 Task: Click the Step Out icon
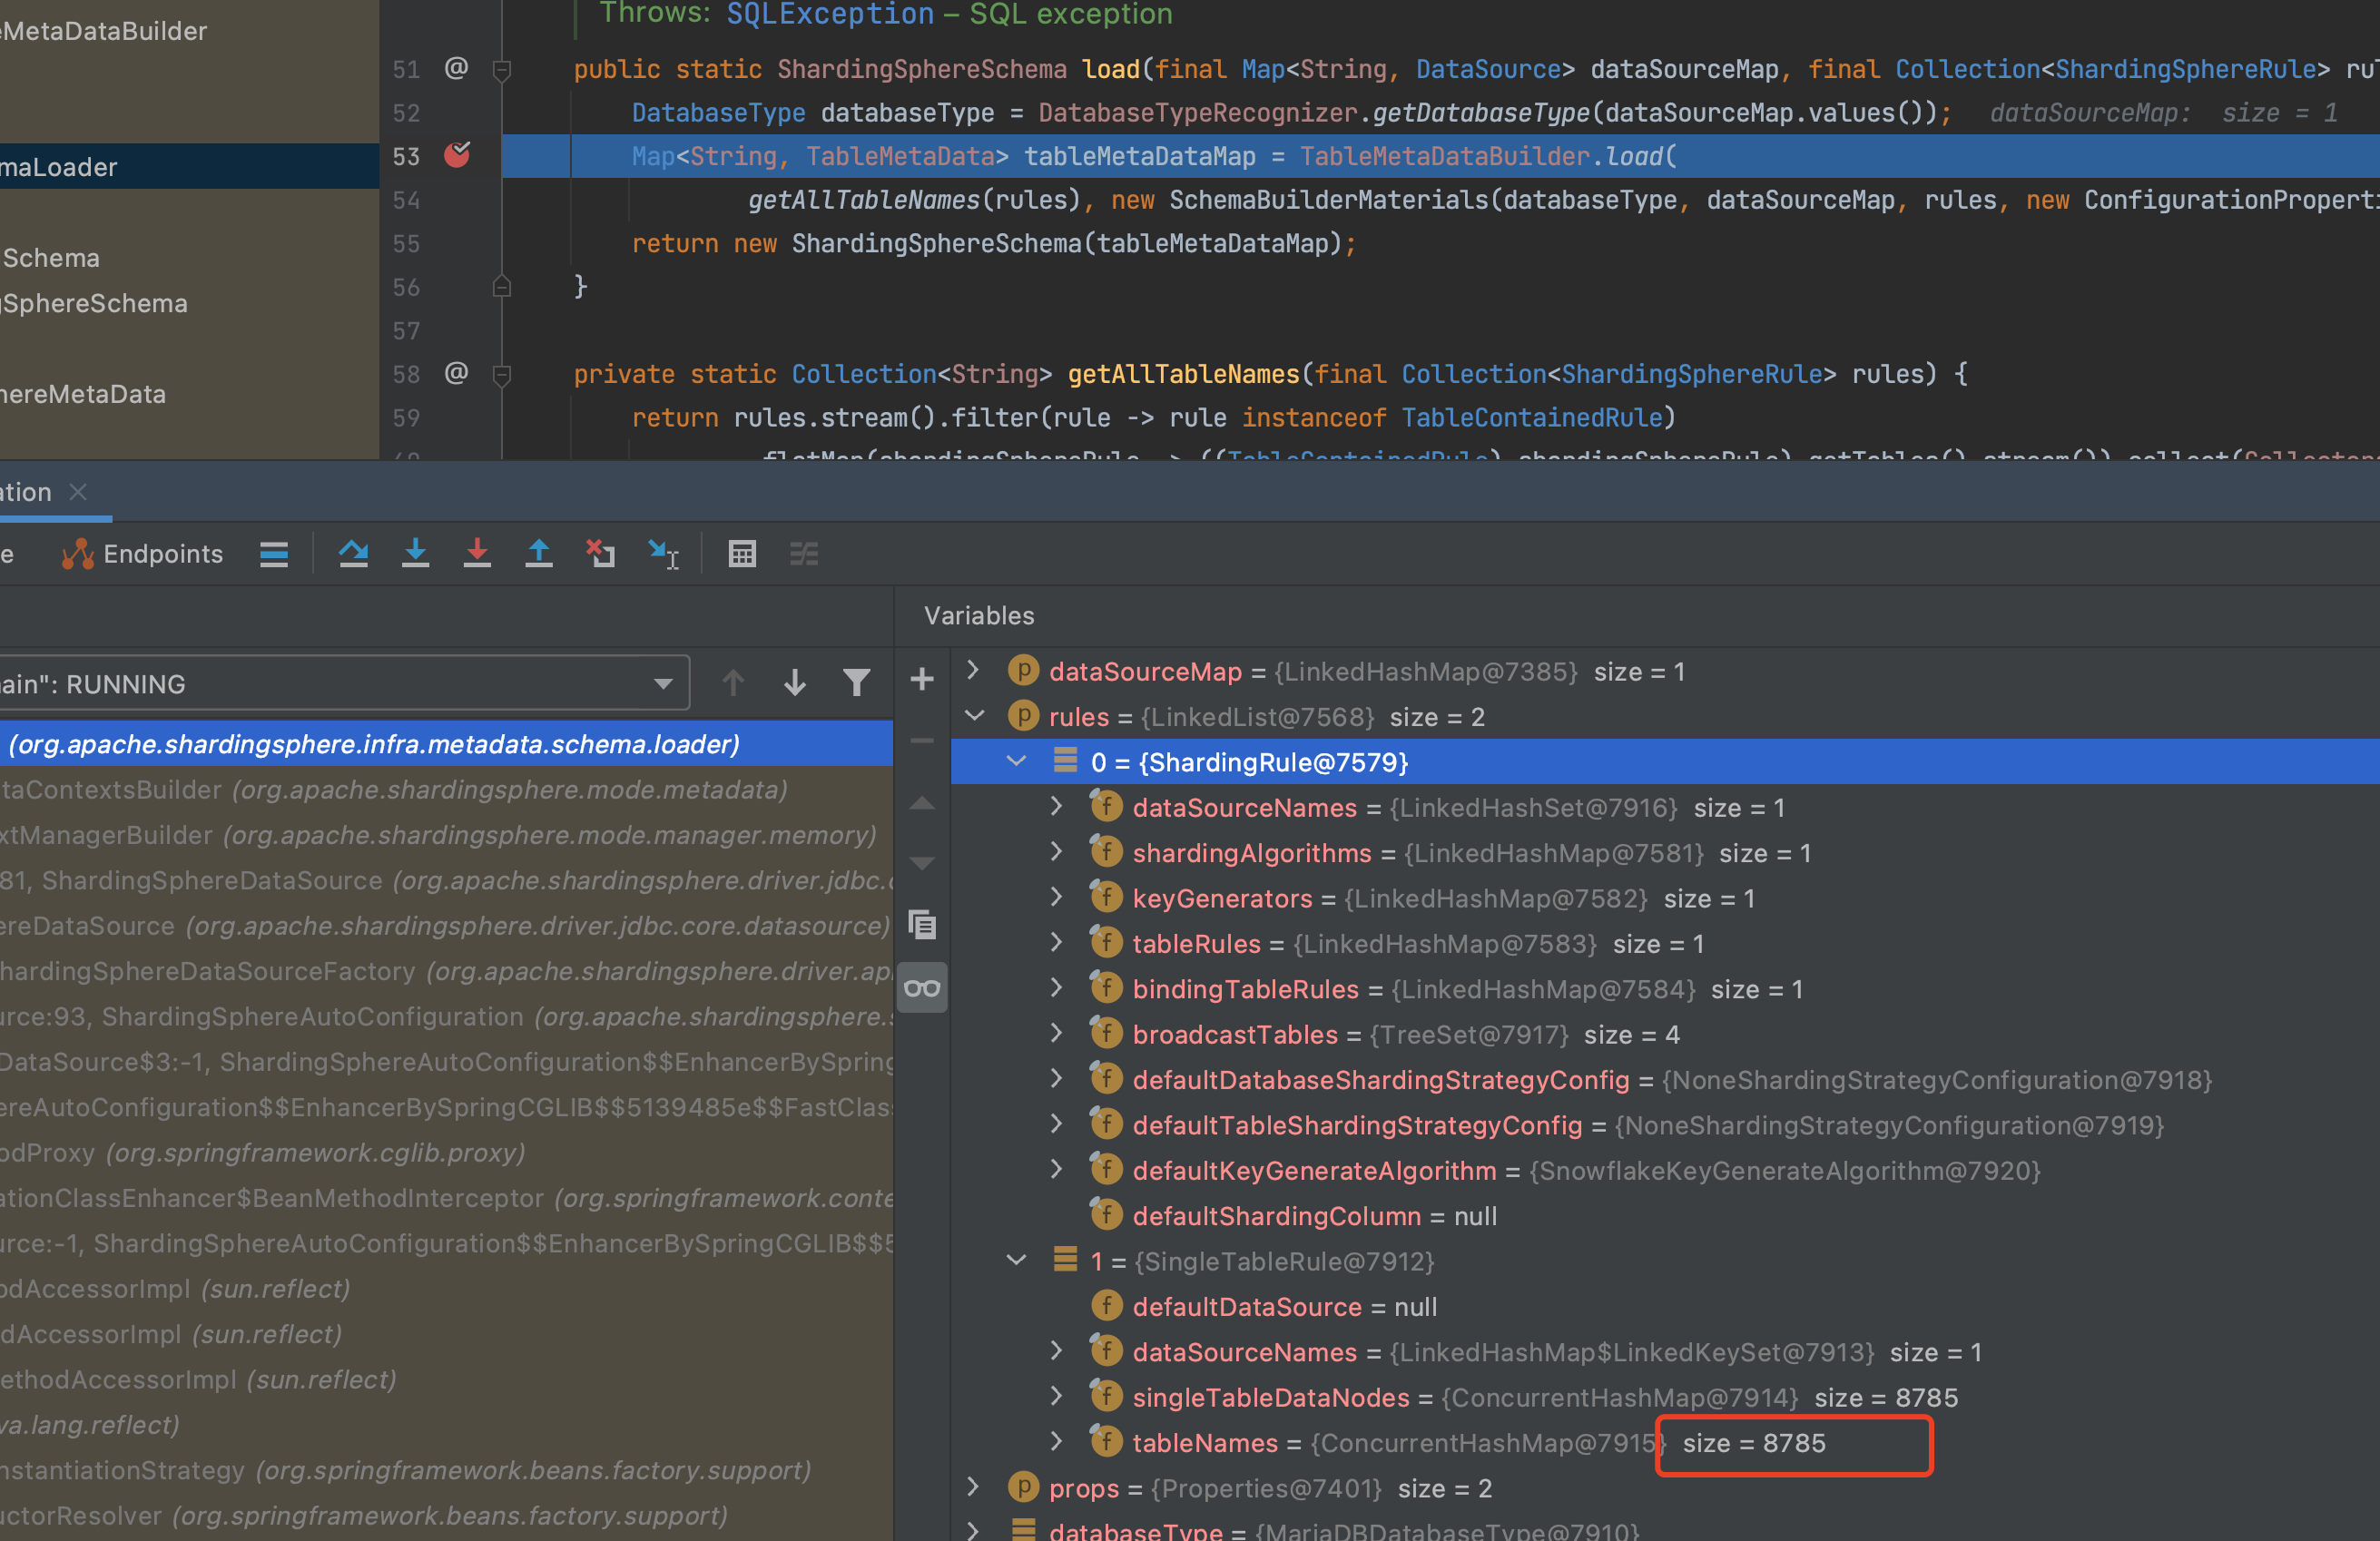click(539, 554)
